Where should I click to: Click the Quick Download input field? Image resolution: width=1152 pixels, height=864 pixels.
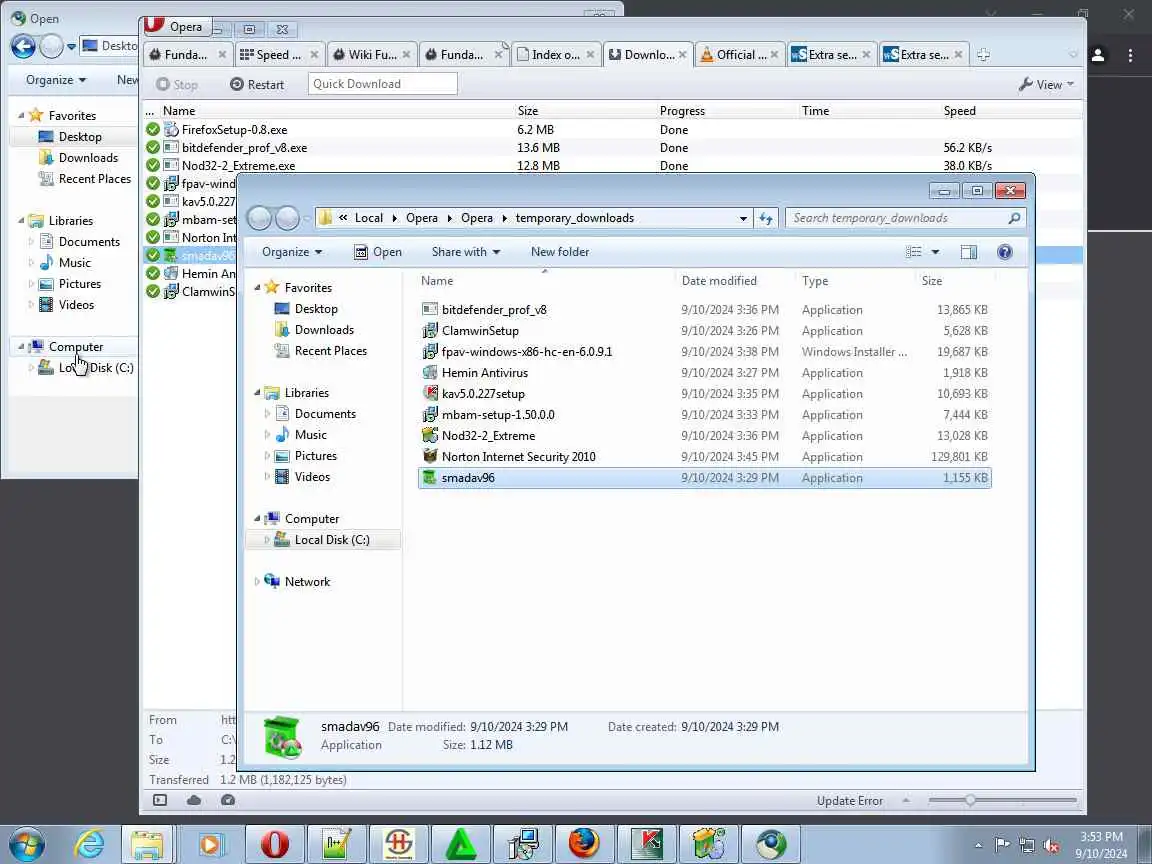pos(383,84)
